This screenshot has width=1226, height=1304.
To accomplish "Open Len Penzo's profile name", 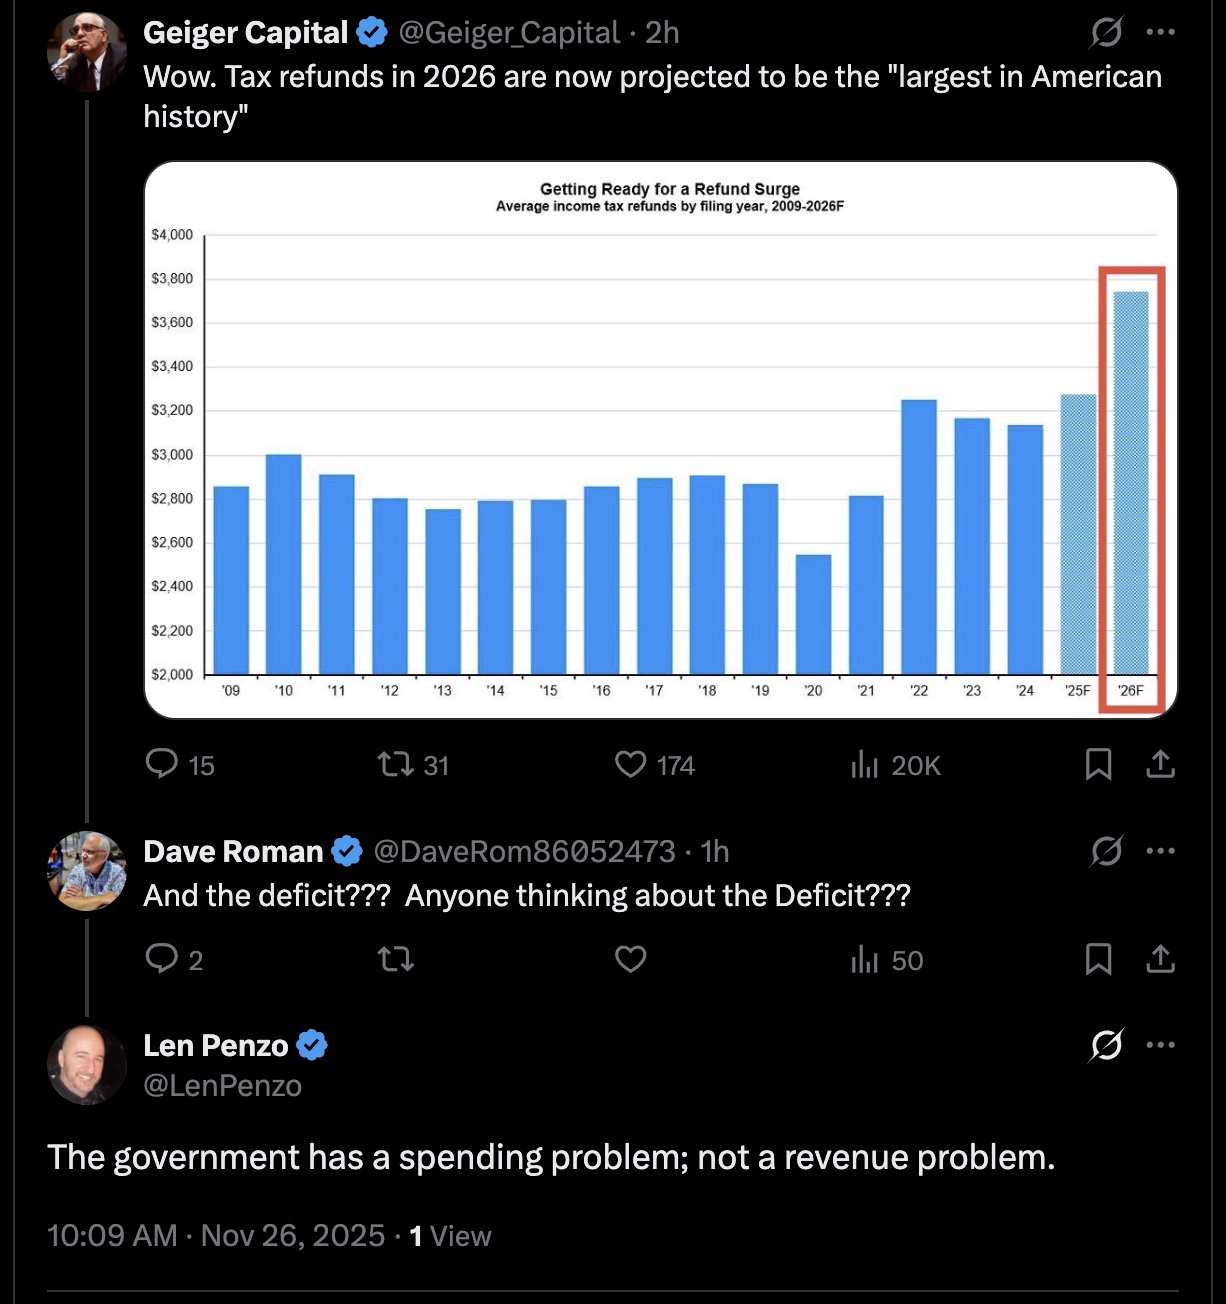I will point(216,1046).
